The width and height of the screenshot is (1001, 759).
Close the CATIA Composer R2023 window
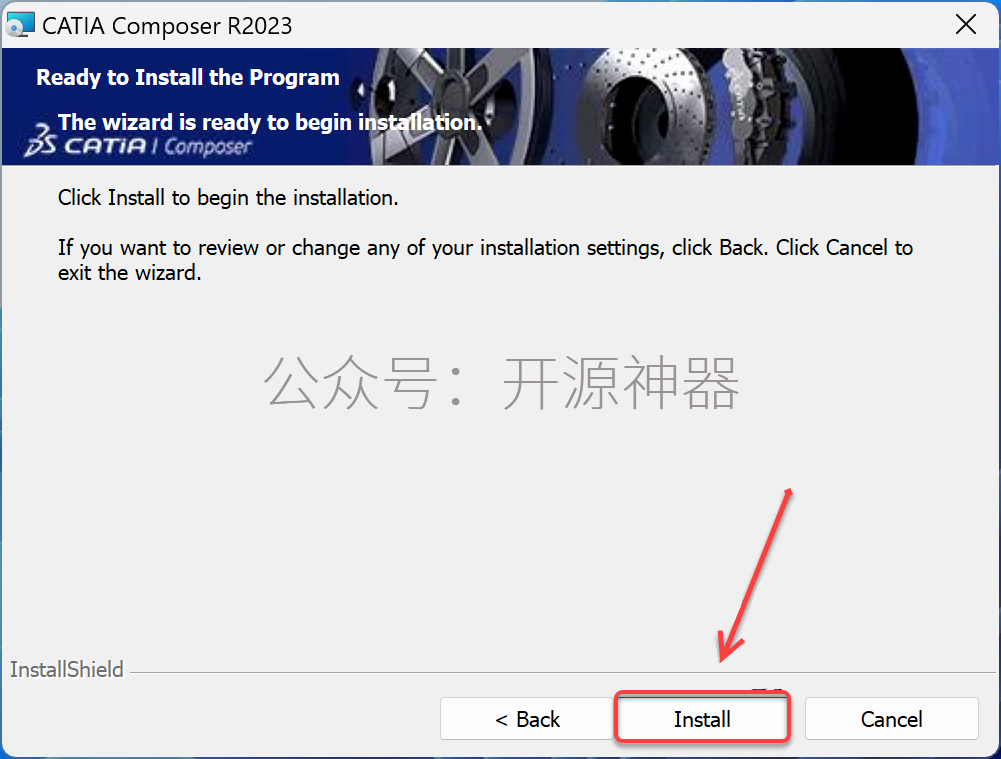[965, 25]
